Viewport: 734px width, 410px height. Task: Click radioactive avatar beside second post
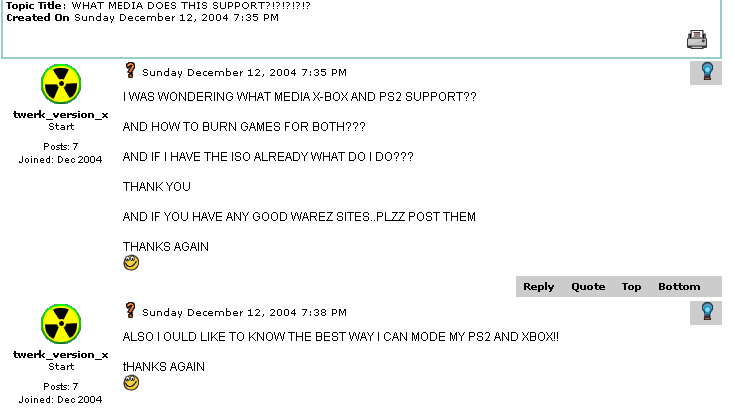(61, 324)
